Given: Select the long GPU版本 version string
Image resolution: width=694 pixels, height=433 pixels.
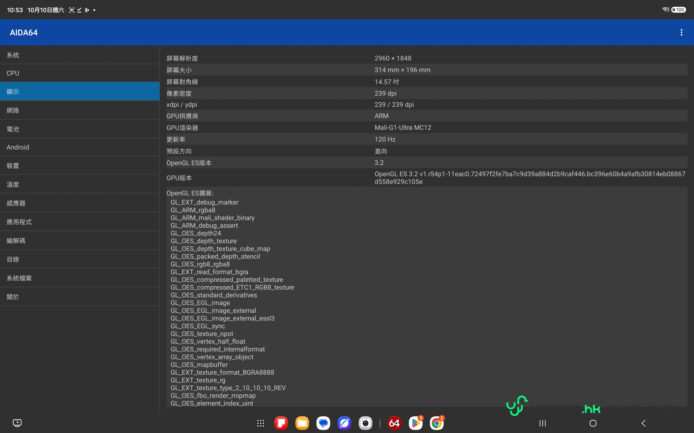Looking at the screenshot, I should [x=530, y=178].
